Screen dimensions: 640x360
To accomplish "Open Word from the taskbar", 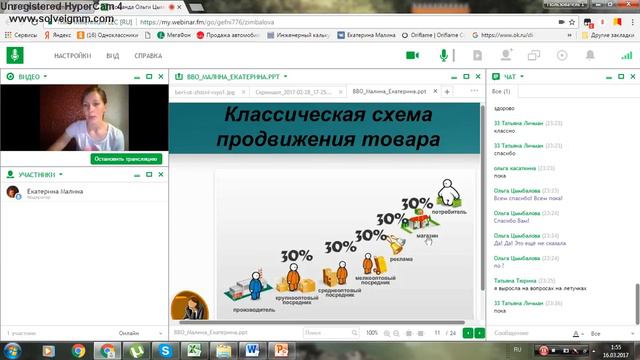I will (x=252, y=351).
